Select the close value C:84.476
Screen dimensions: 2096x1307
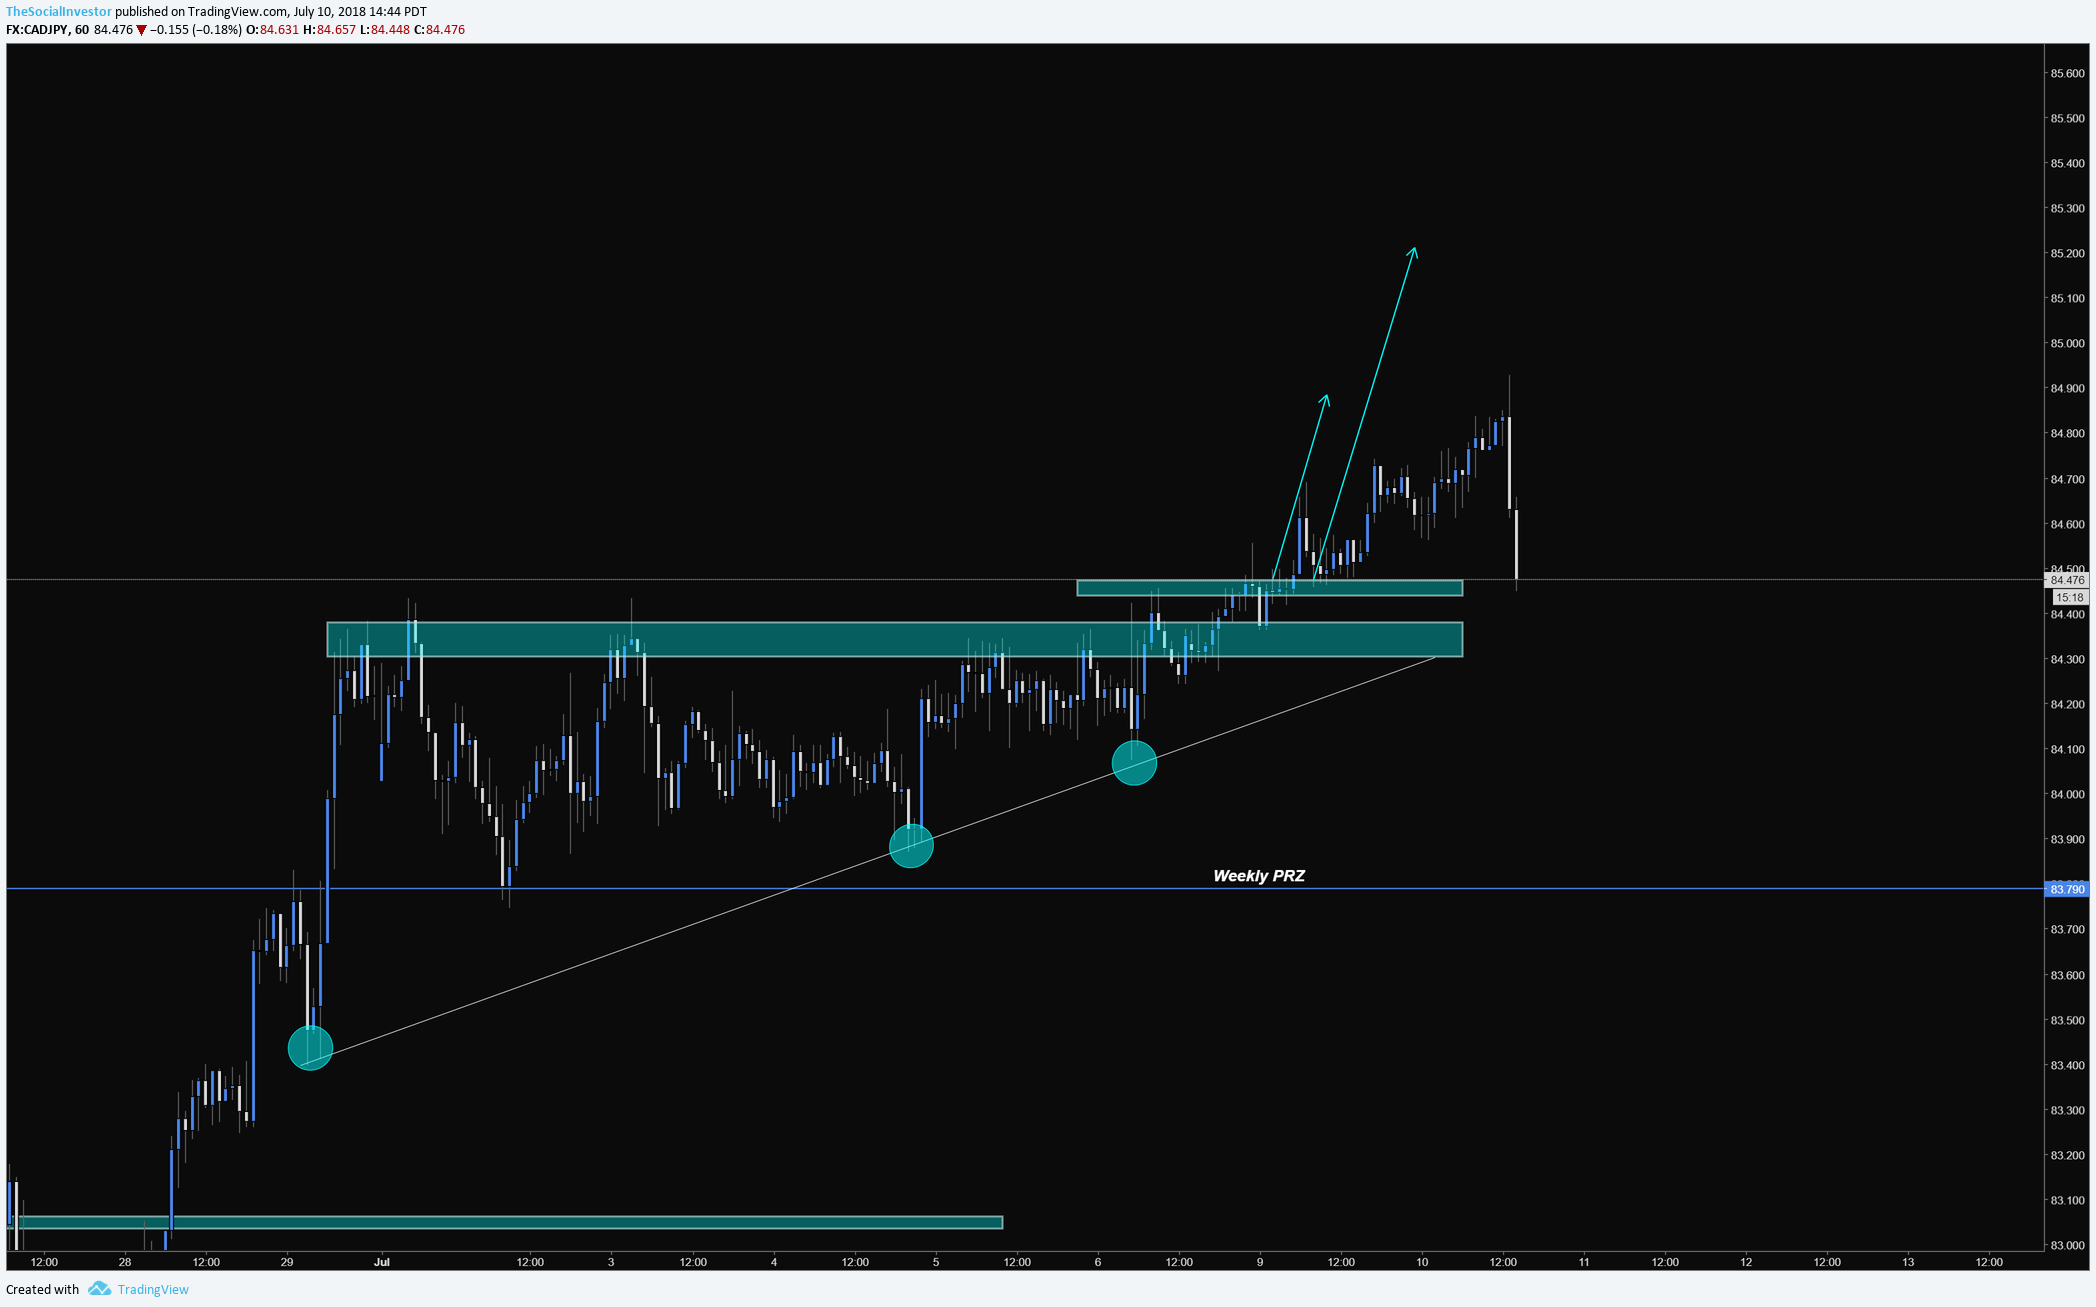pos(440,30)
